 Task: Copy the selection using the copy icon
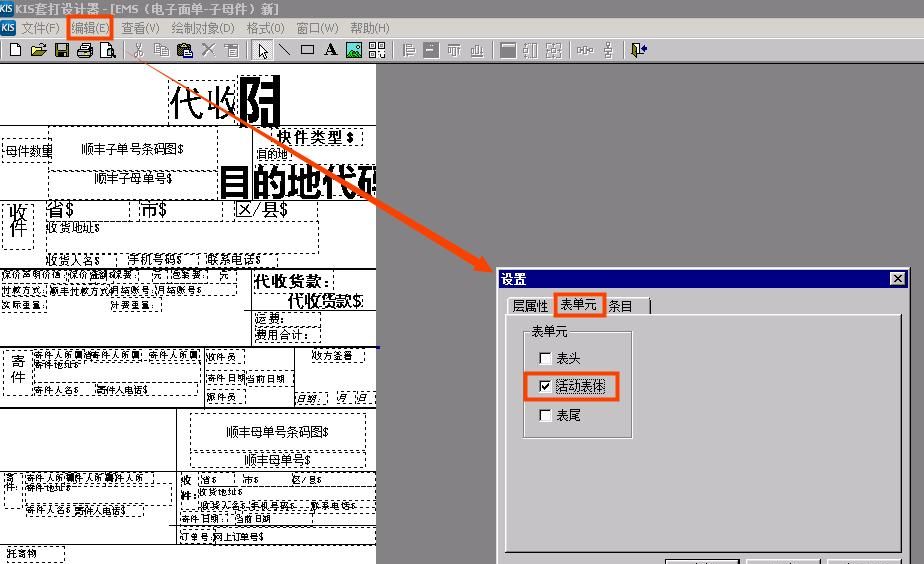[161, 50]
